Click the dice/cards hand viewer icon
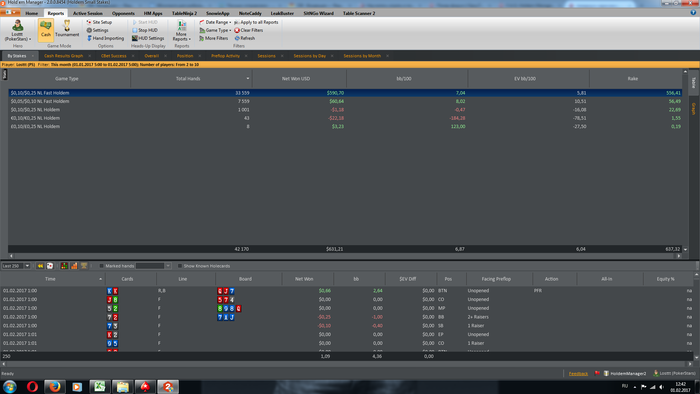 [x=50, y=266]
